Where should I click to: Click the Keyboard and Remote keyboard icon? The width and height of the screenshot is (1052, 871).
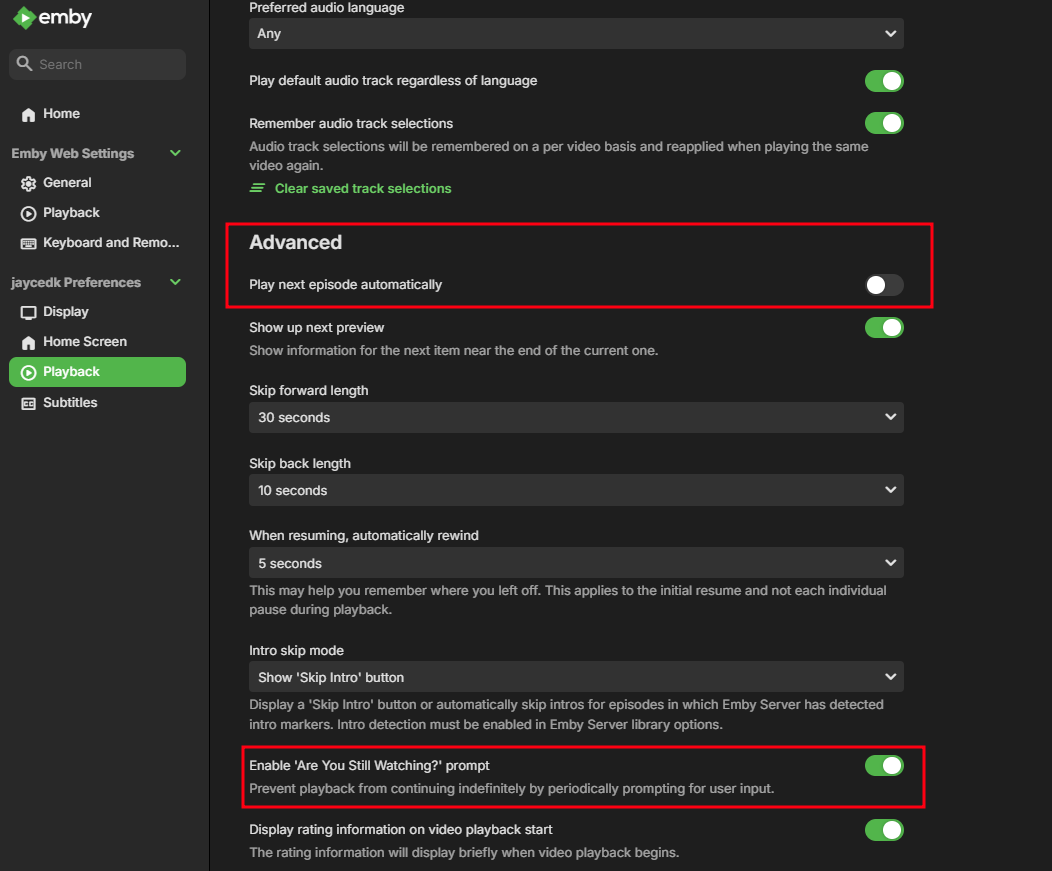[x=28, y=243]
